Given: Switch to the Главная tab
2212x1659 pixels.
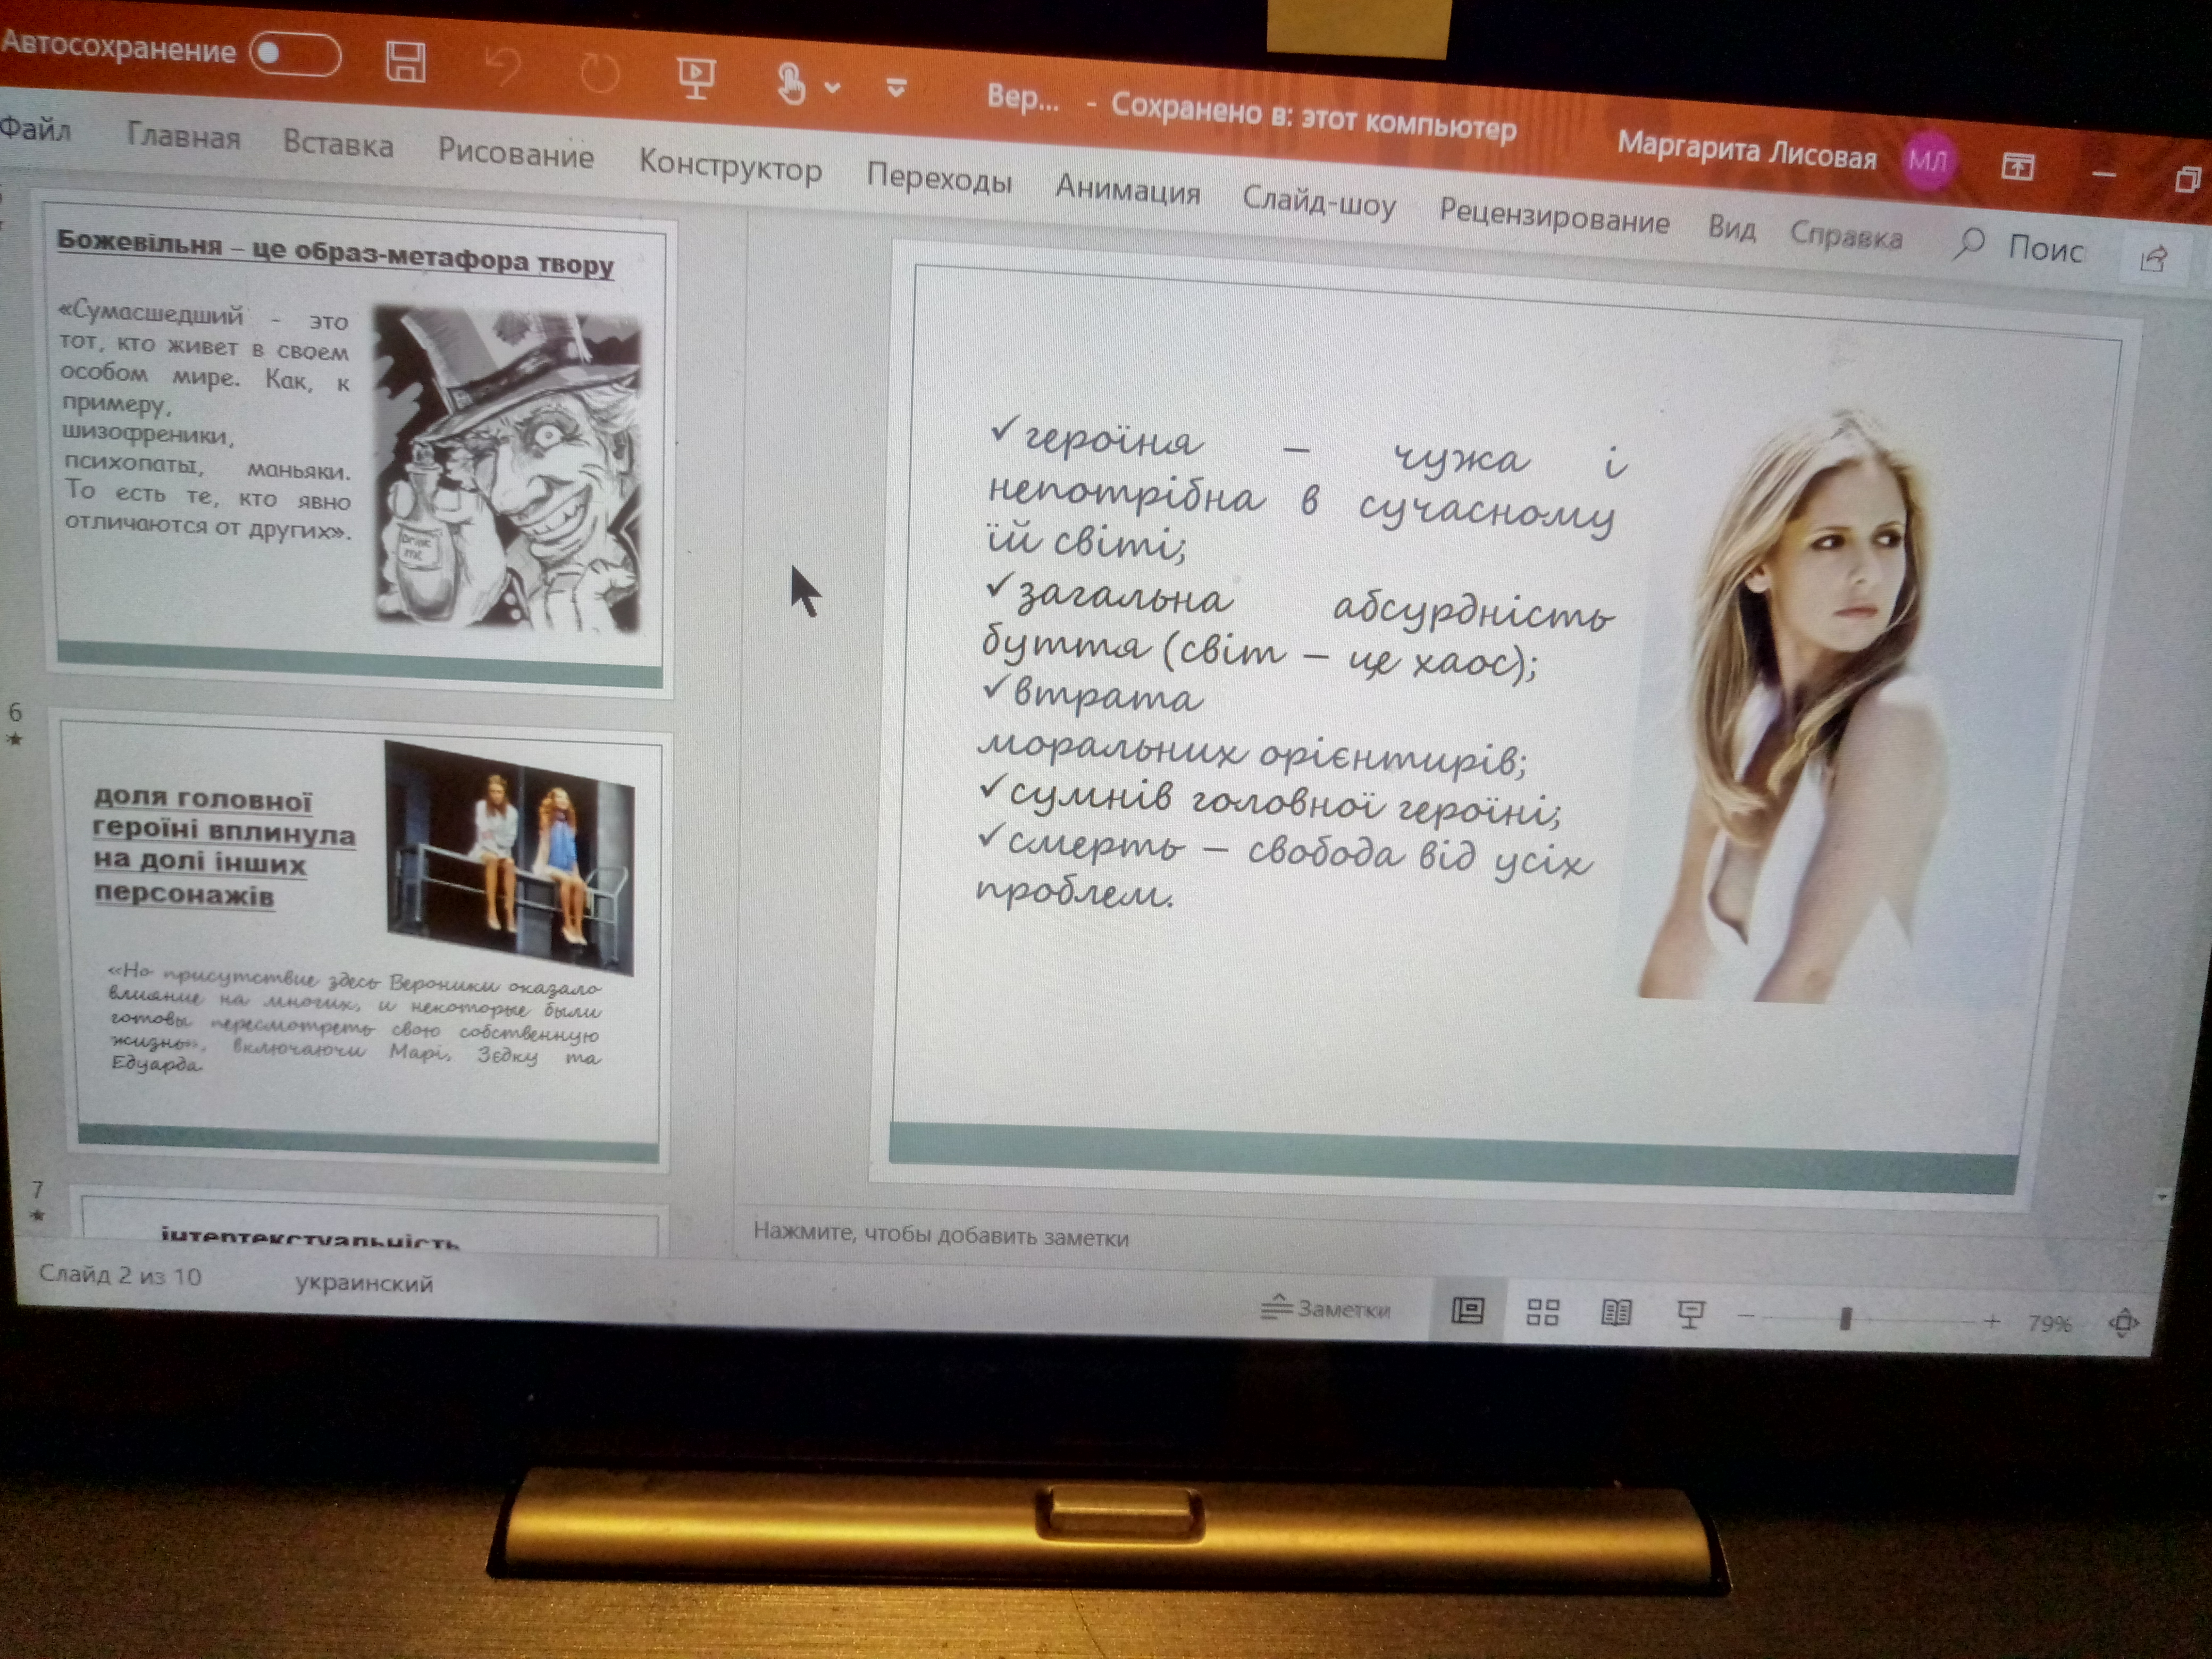Looking at the screenshot, I should click(x=183, y=136).
